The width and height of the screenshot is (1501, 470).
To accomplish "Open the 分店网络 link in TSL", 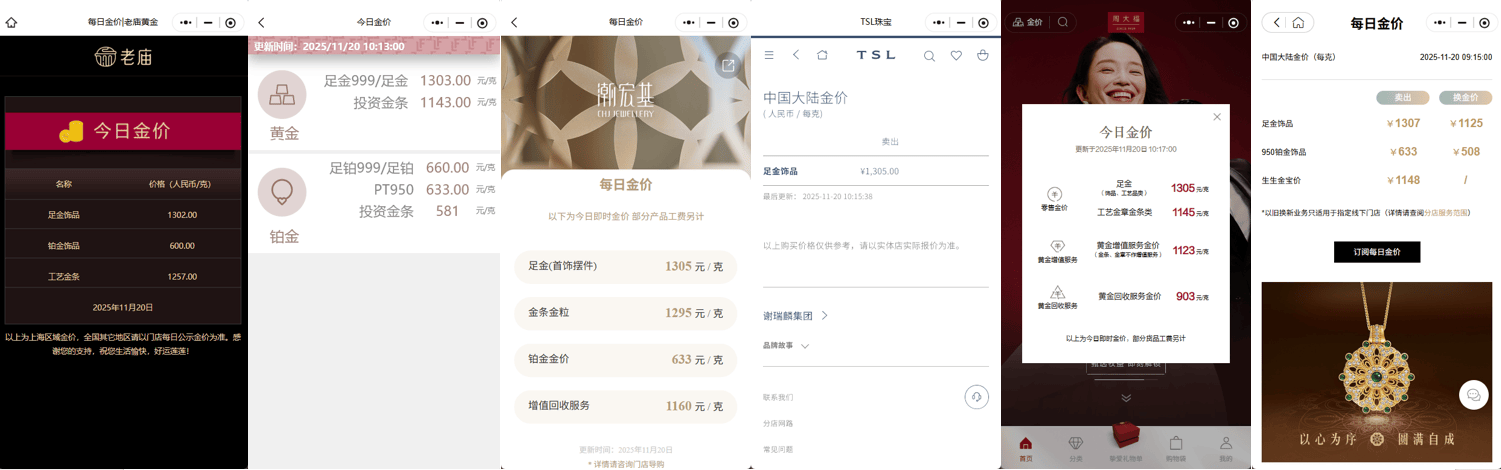I will pyautogui.click(x=778, y=423).
